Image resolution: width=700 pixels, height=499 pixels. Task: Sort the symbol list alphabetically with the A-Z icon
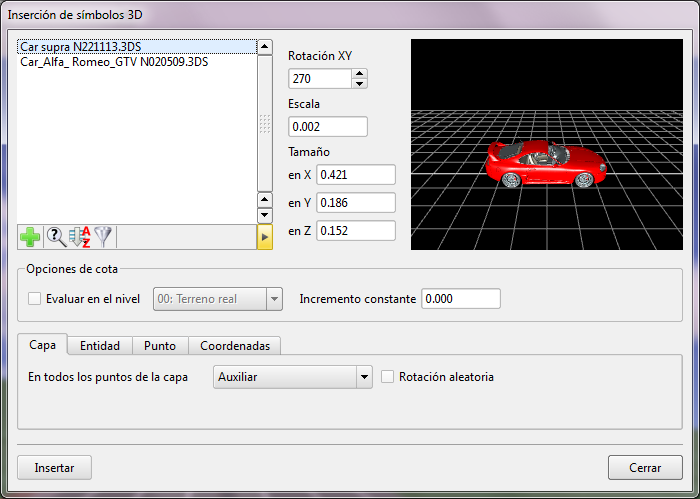(80, 237)
